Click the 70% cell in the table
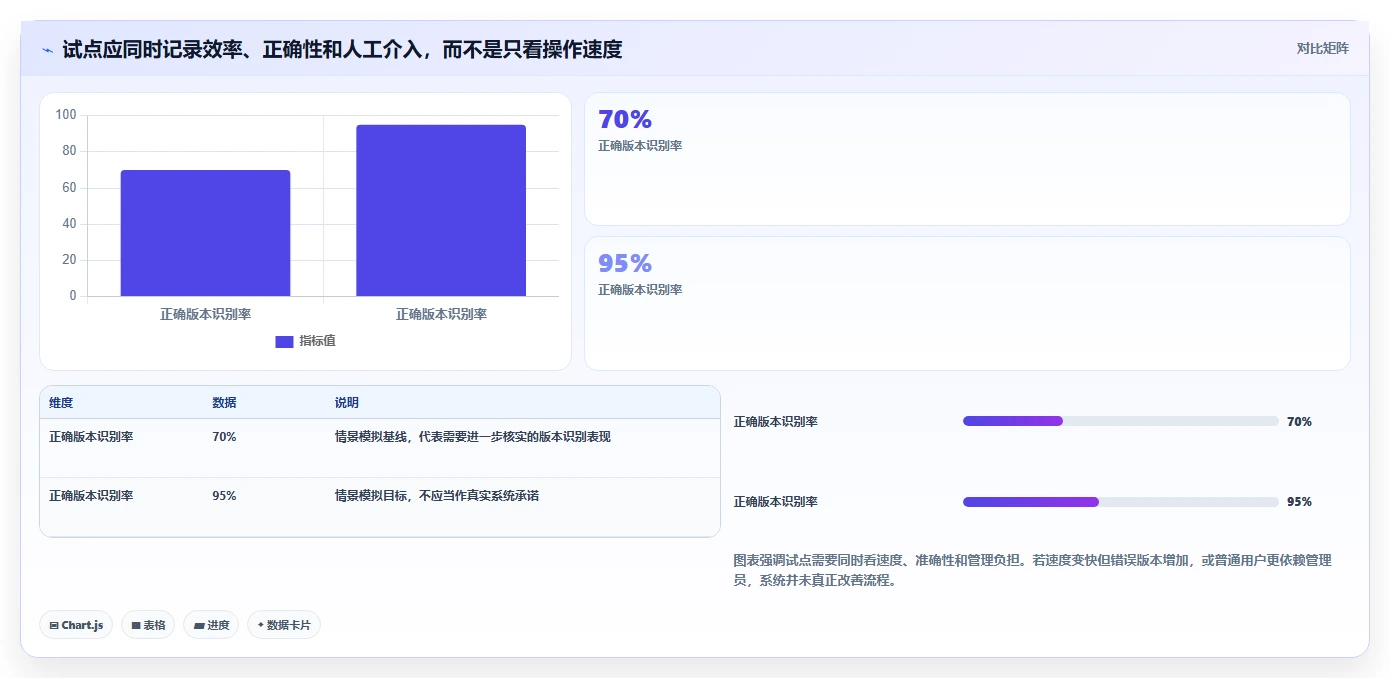1390x678 pixels. point(224,437)
